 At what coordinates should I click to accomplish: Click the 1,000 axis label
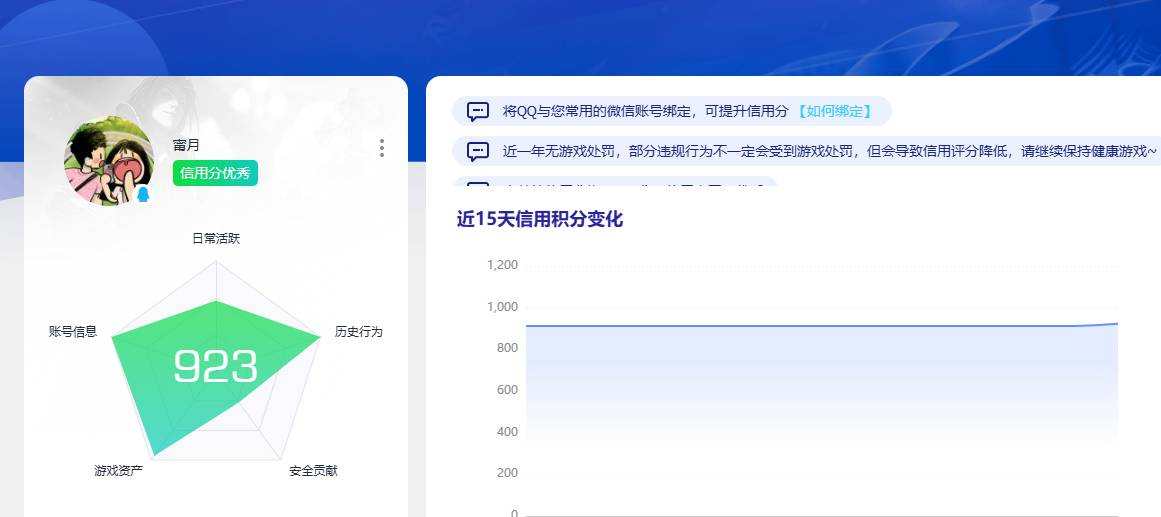click(x=502, y=307)
